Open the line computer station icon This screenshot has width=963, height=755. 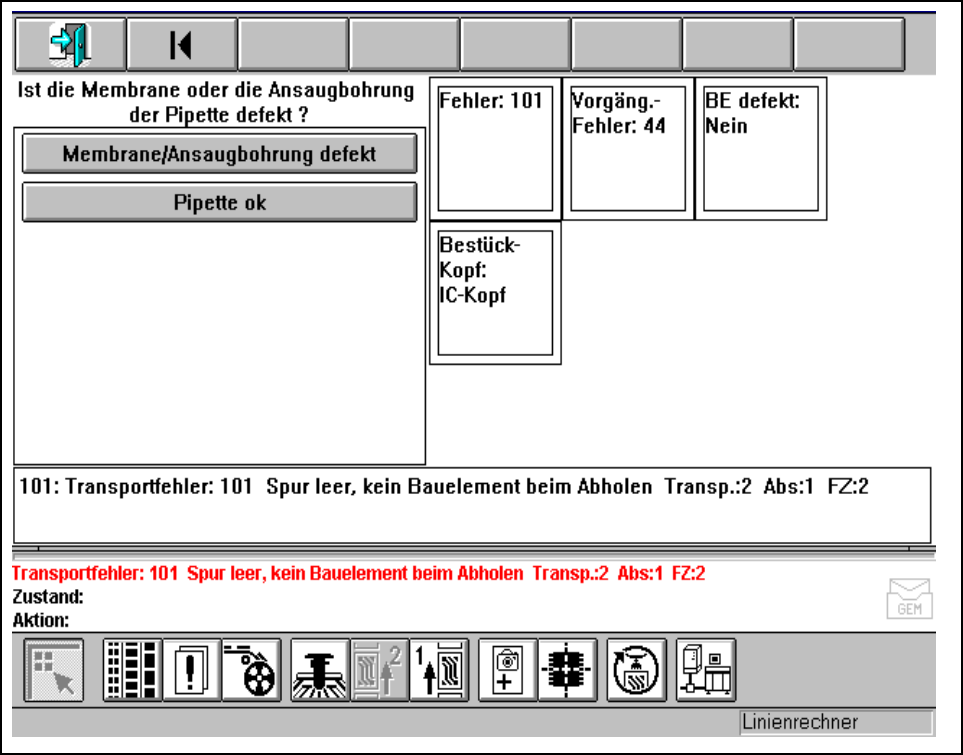[x=706, y=670]
